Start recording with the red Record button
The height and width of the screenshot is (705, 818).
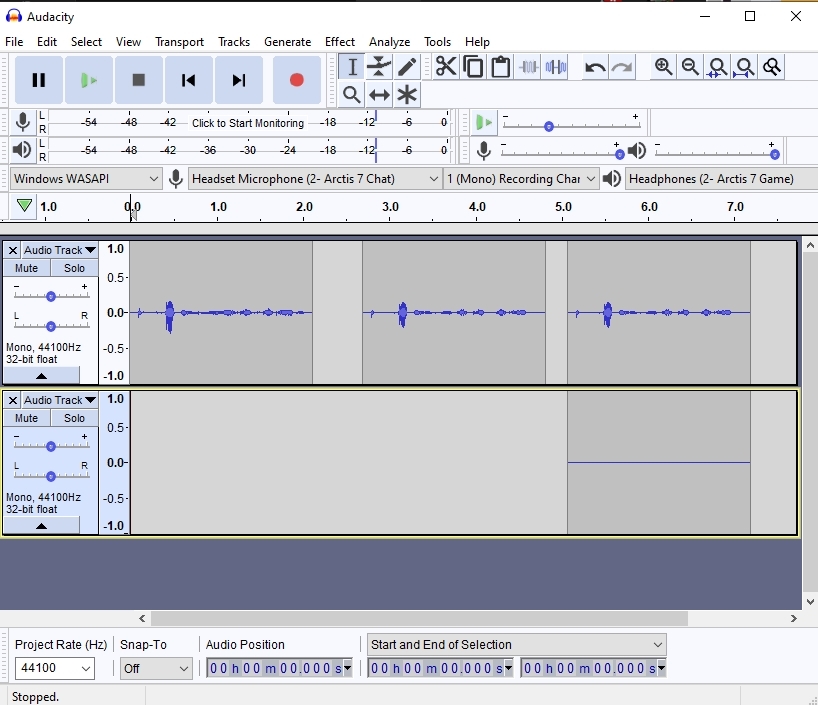point(296,80)
